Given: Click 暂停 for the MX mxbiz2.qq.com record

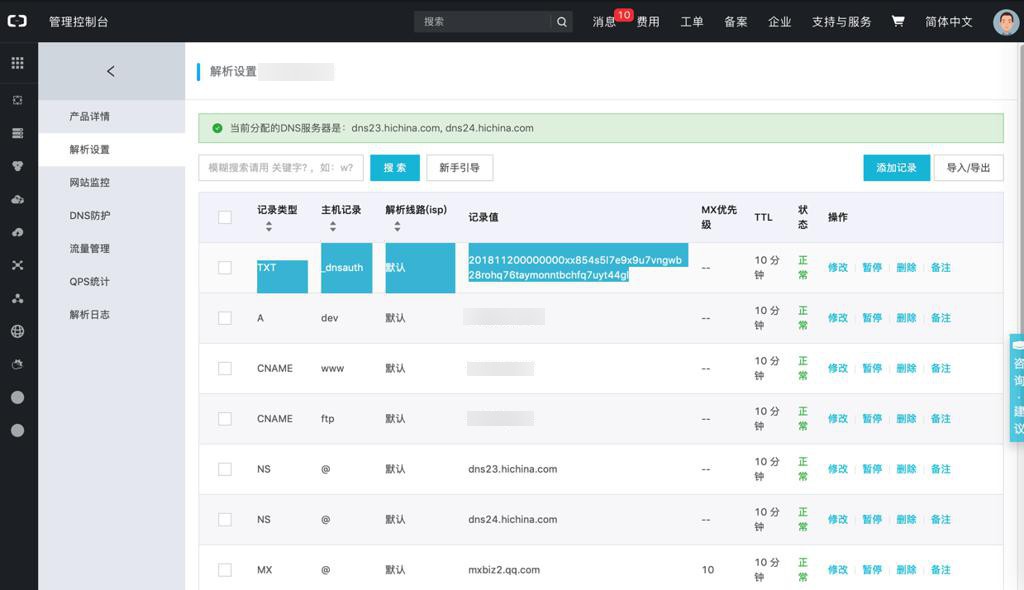Looking at the screenshot, I should 872,570.
